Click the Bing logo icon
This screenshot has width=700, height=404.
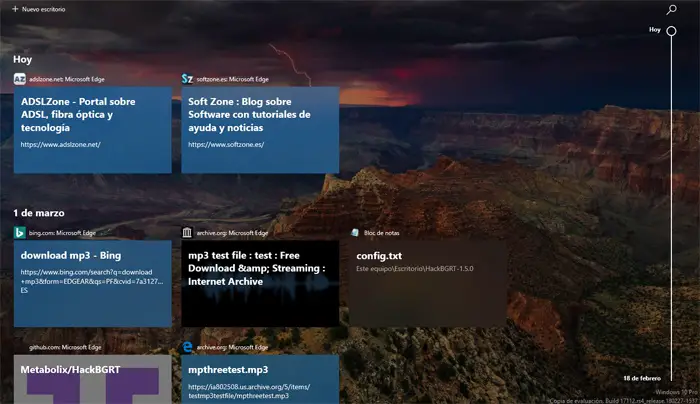[20, 233]
